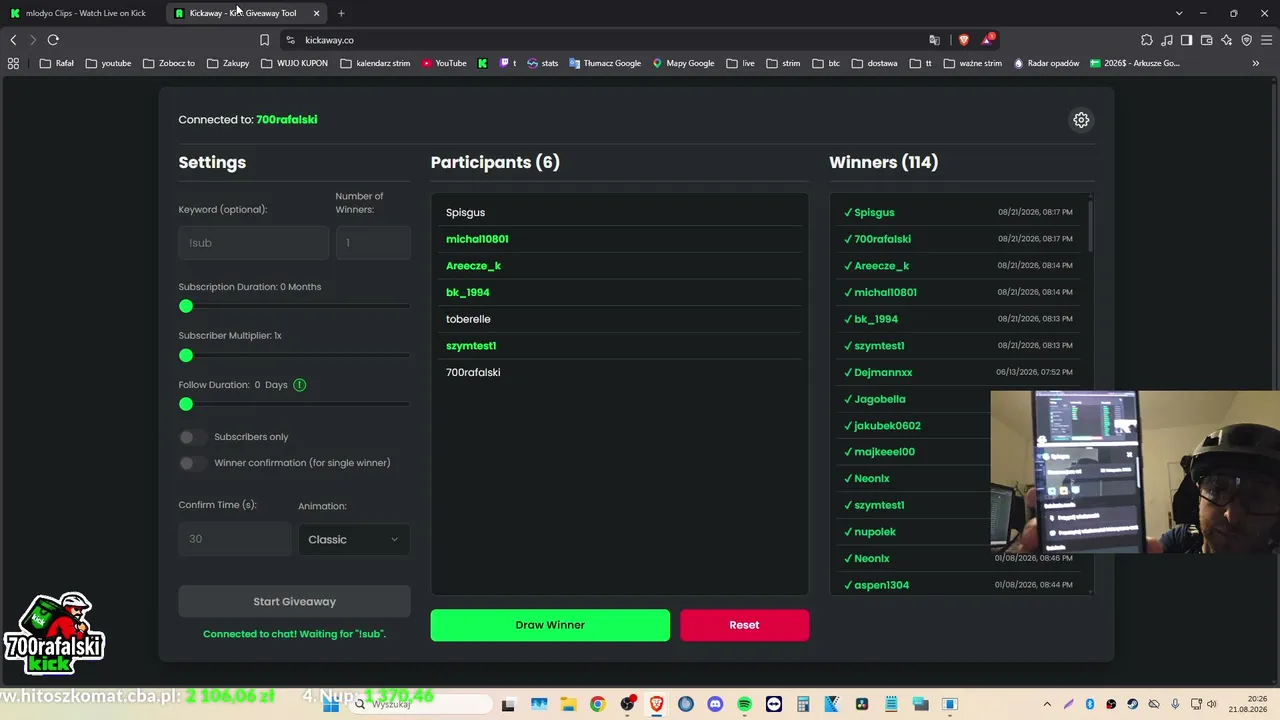The width and height of the screenshot is (1280, 720).
Task: Click the Winners list scrollbar
Action: coord(1090,225)
